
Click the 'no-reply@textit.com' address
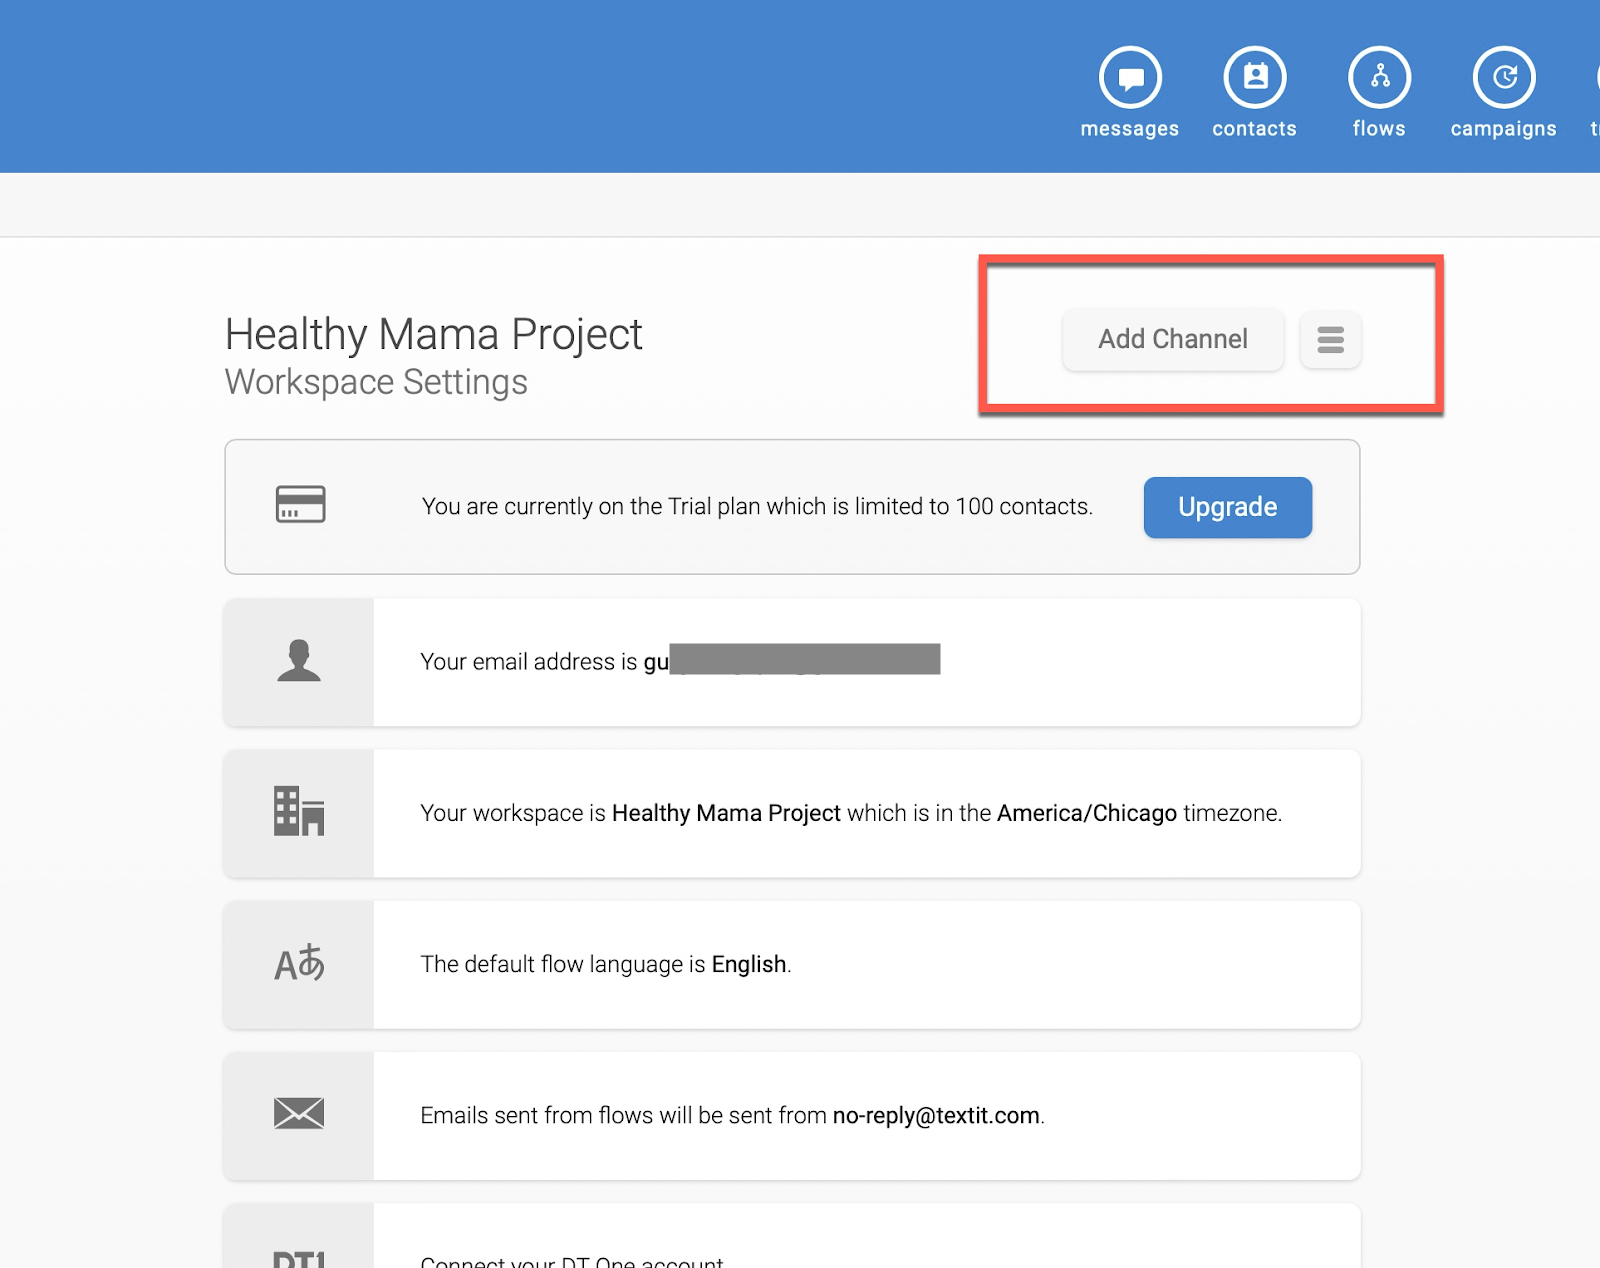point(936,1116)
